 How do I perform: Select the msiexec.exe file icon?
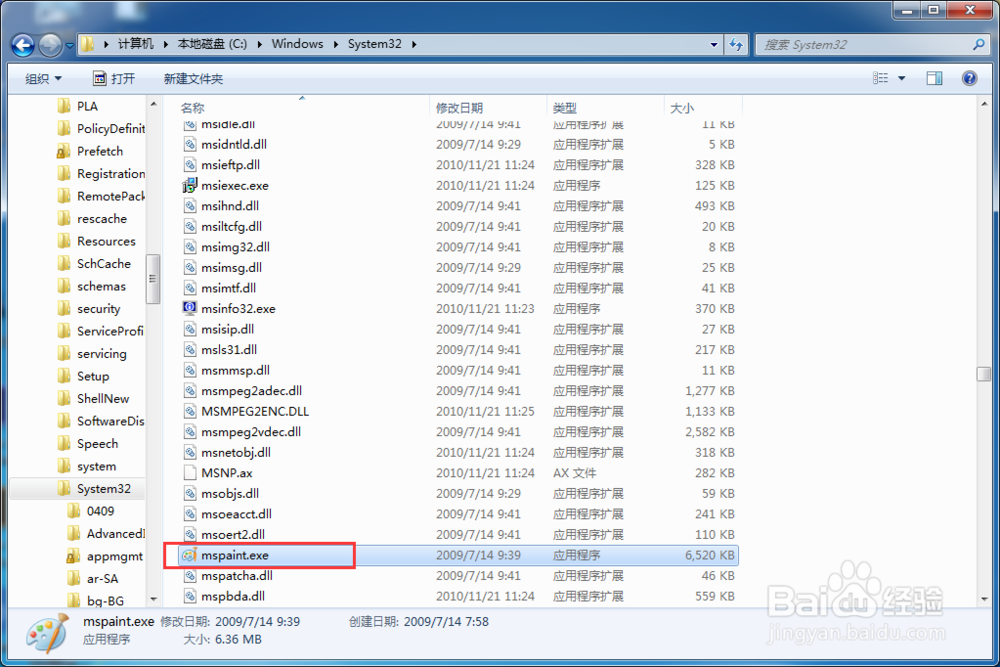189,185
